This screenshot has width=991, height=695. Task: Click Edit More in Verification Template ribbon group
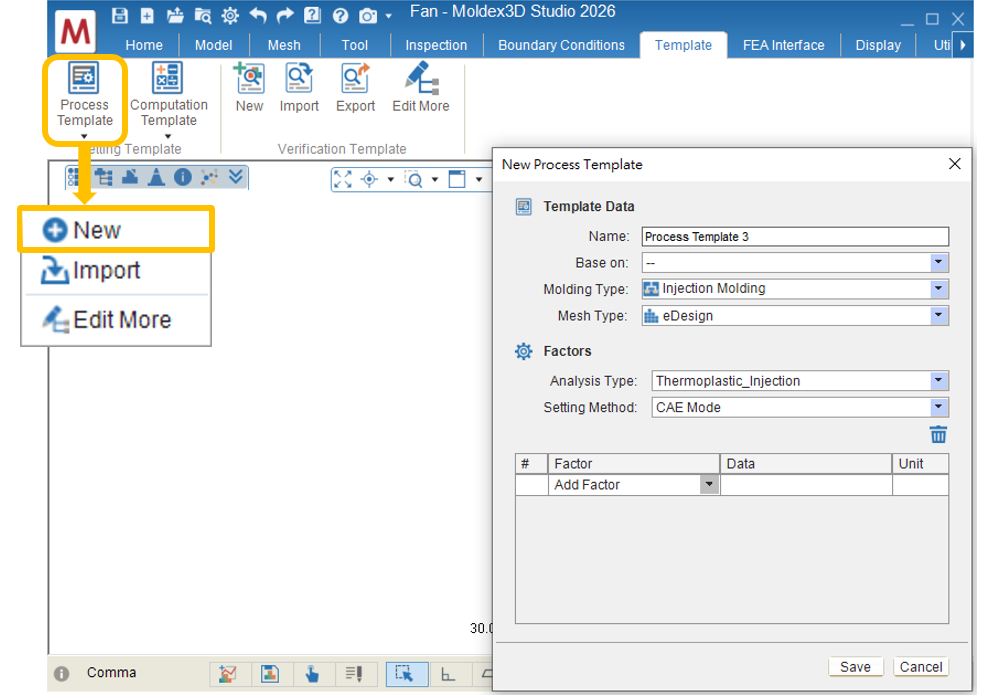(420, 88)
